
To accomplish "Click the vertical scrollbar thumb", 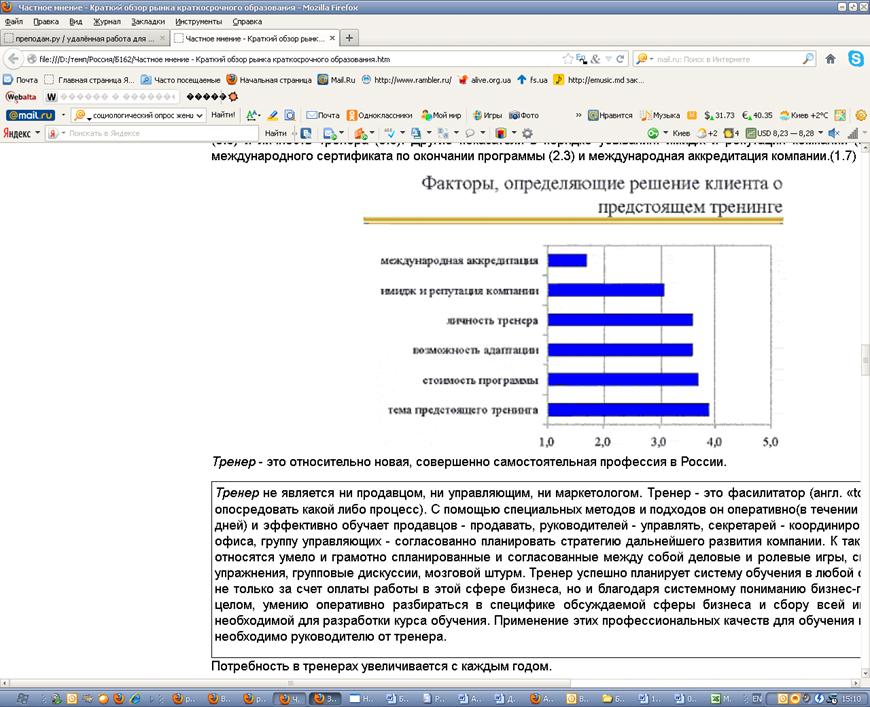I will pos(865,360).
